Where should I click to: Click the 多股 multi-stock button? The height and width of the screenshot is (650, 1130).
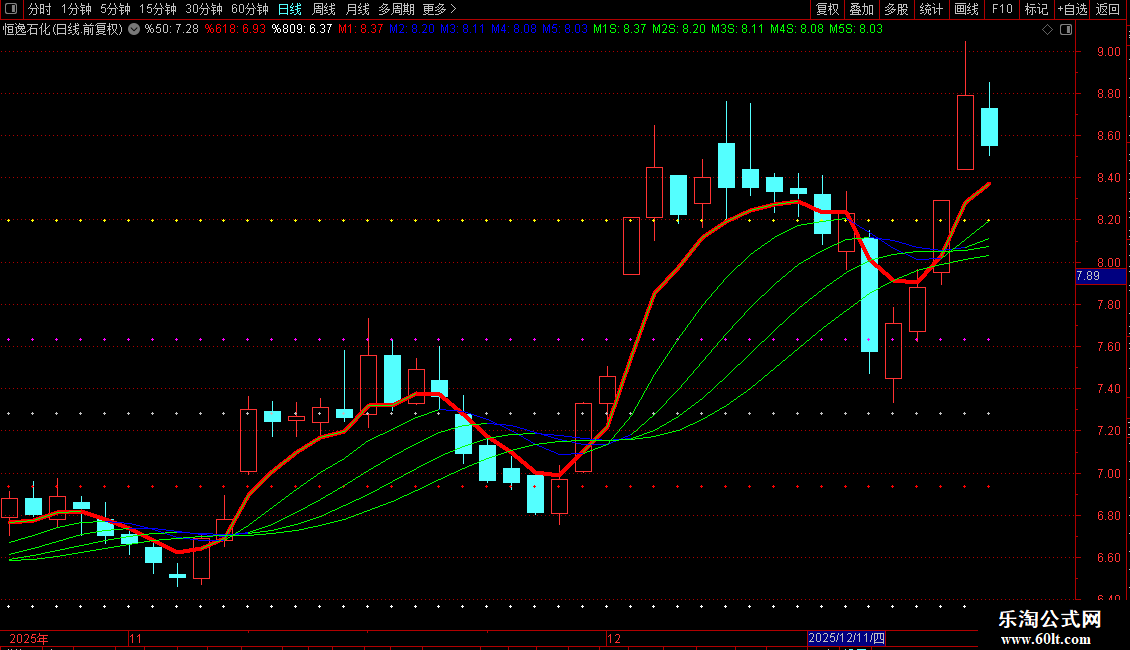[x=896, y=9]
